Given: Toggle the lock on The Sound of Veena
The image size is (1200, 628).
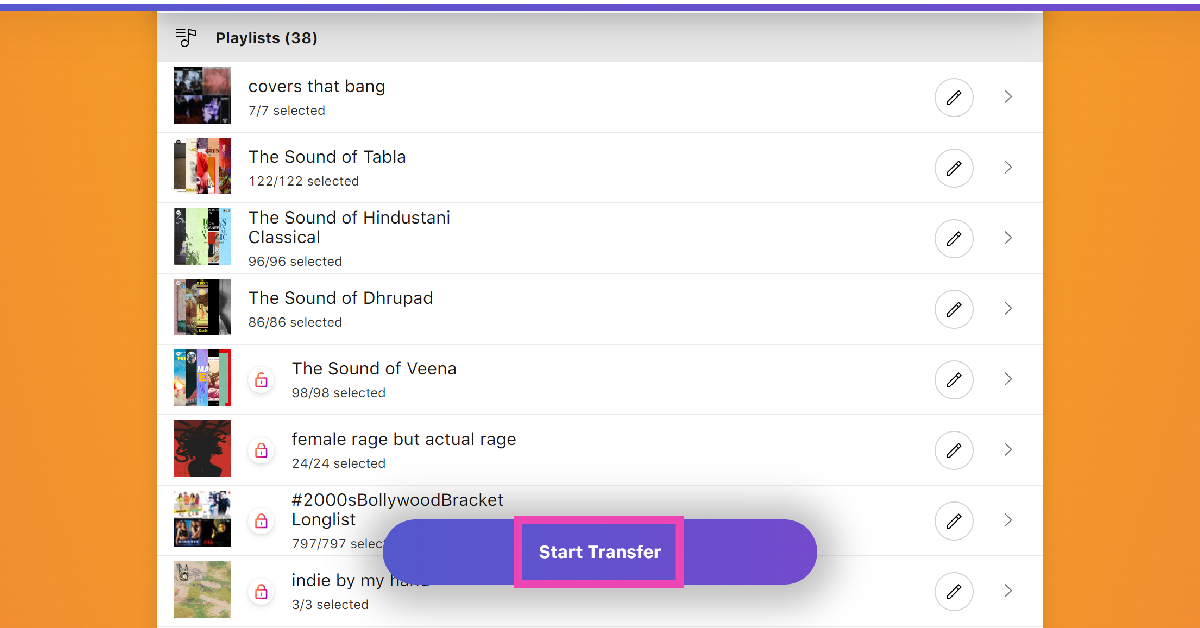Looking at the screenshot, I should 261,380.
